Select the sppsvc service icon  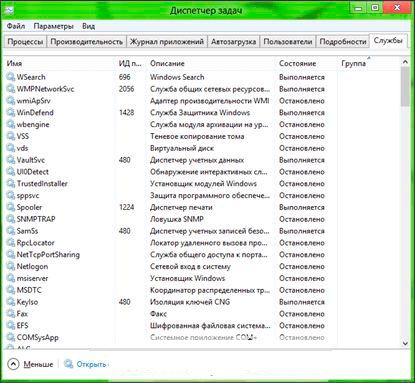(x=11, y=195)
